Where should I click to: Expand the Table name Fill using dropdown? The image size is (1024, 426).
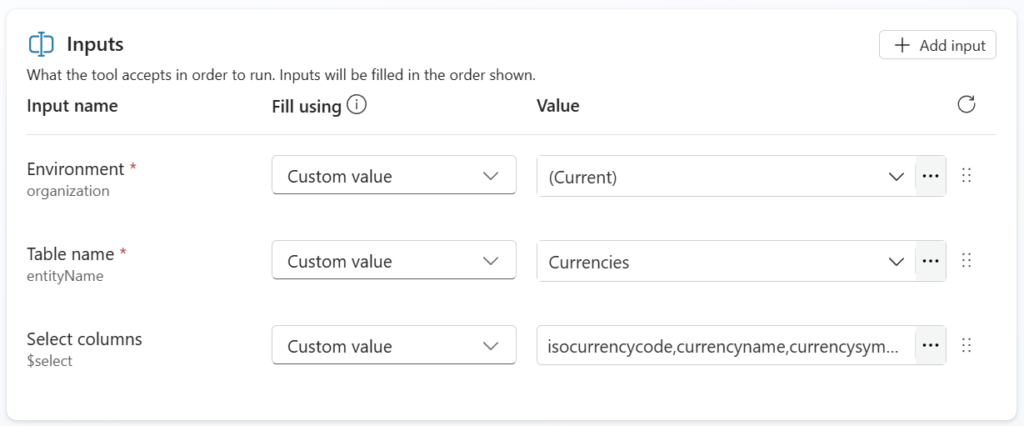click(393, 261)
